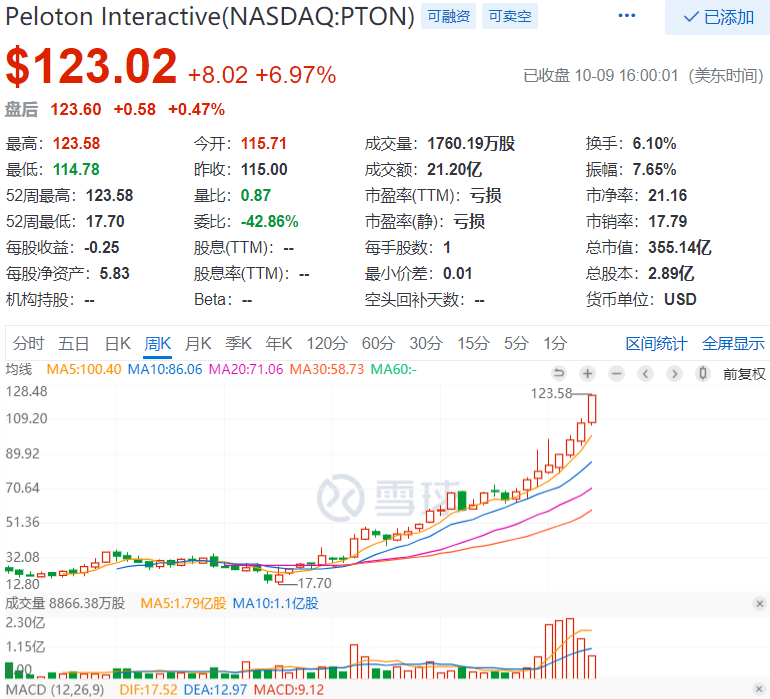Click the volume MA5:1.79亿股 label
Screen dimensions: 770x699
pyautogui.click(x=183, y=603)
